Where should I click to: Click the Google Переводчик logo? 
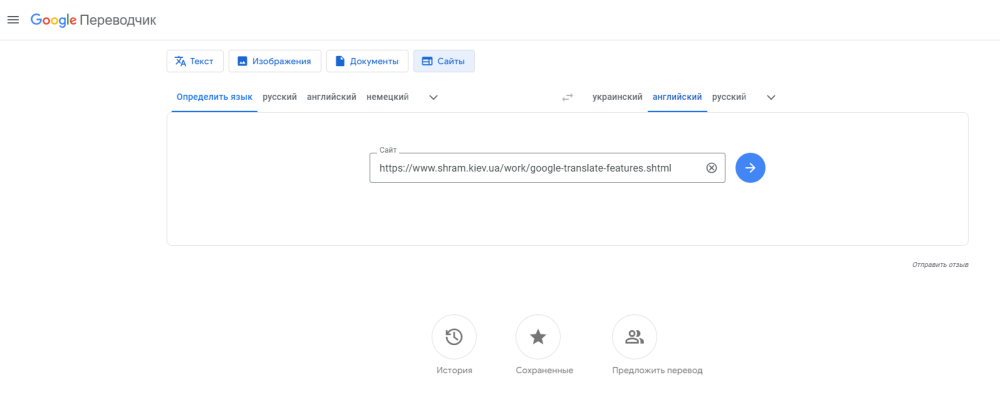coord(93,20)
